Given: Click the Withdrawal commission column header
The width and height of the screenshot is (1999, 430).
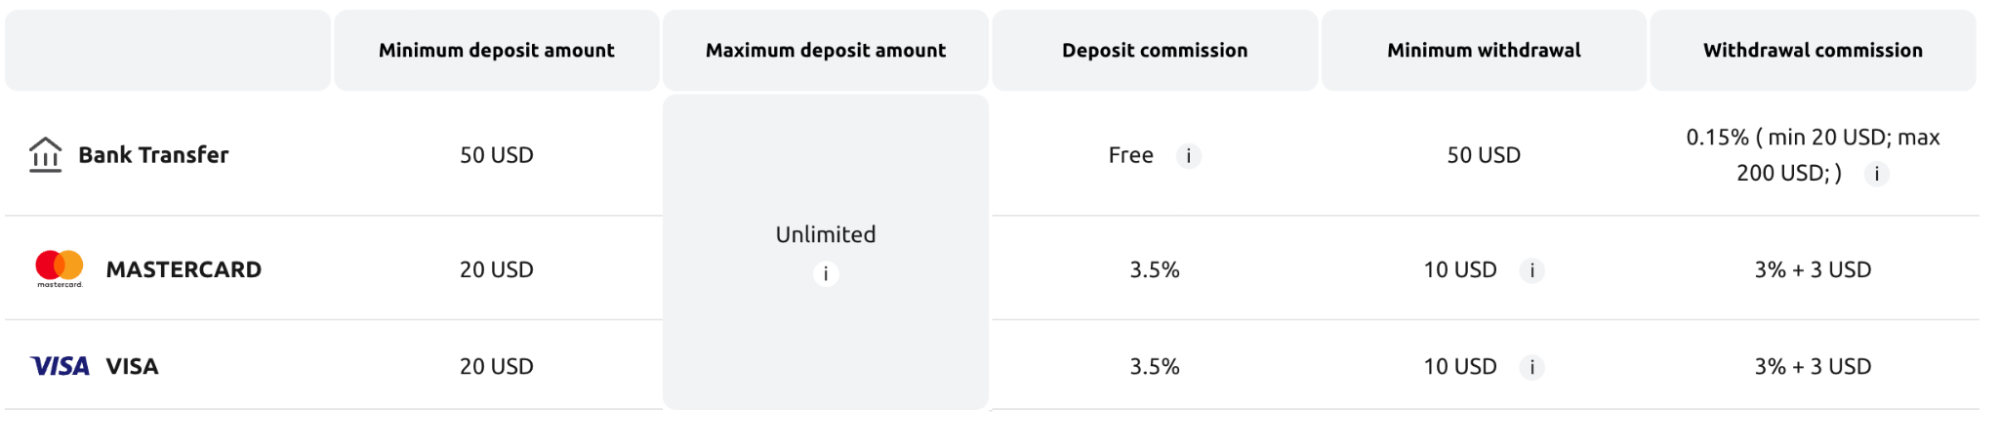Looking at the screenshot, I should tap(1812, 50).
